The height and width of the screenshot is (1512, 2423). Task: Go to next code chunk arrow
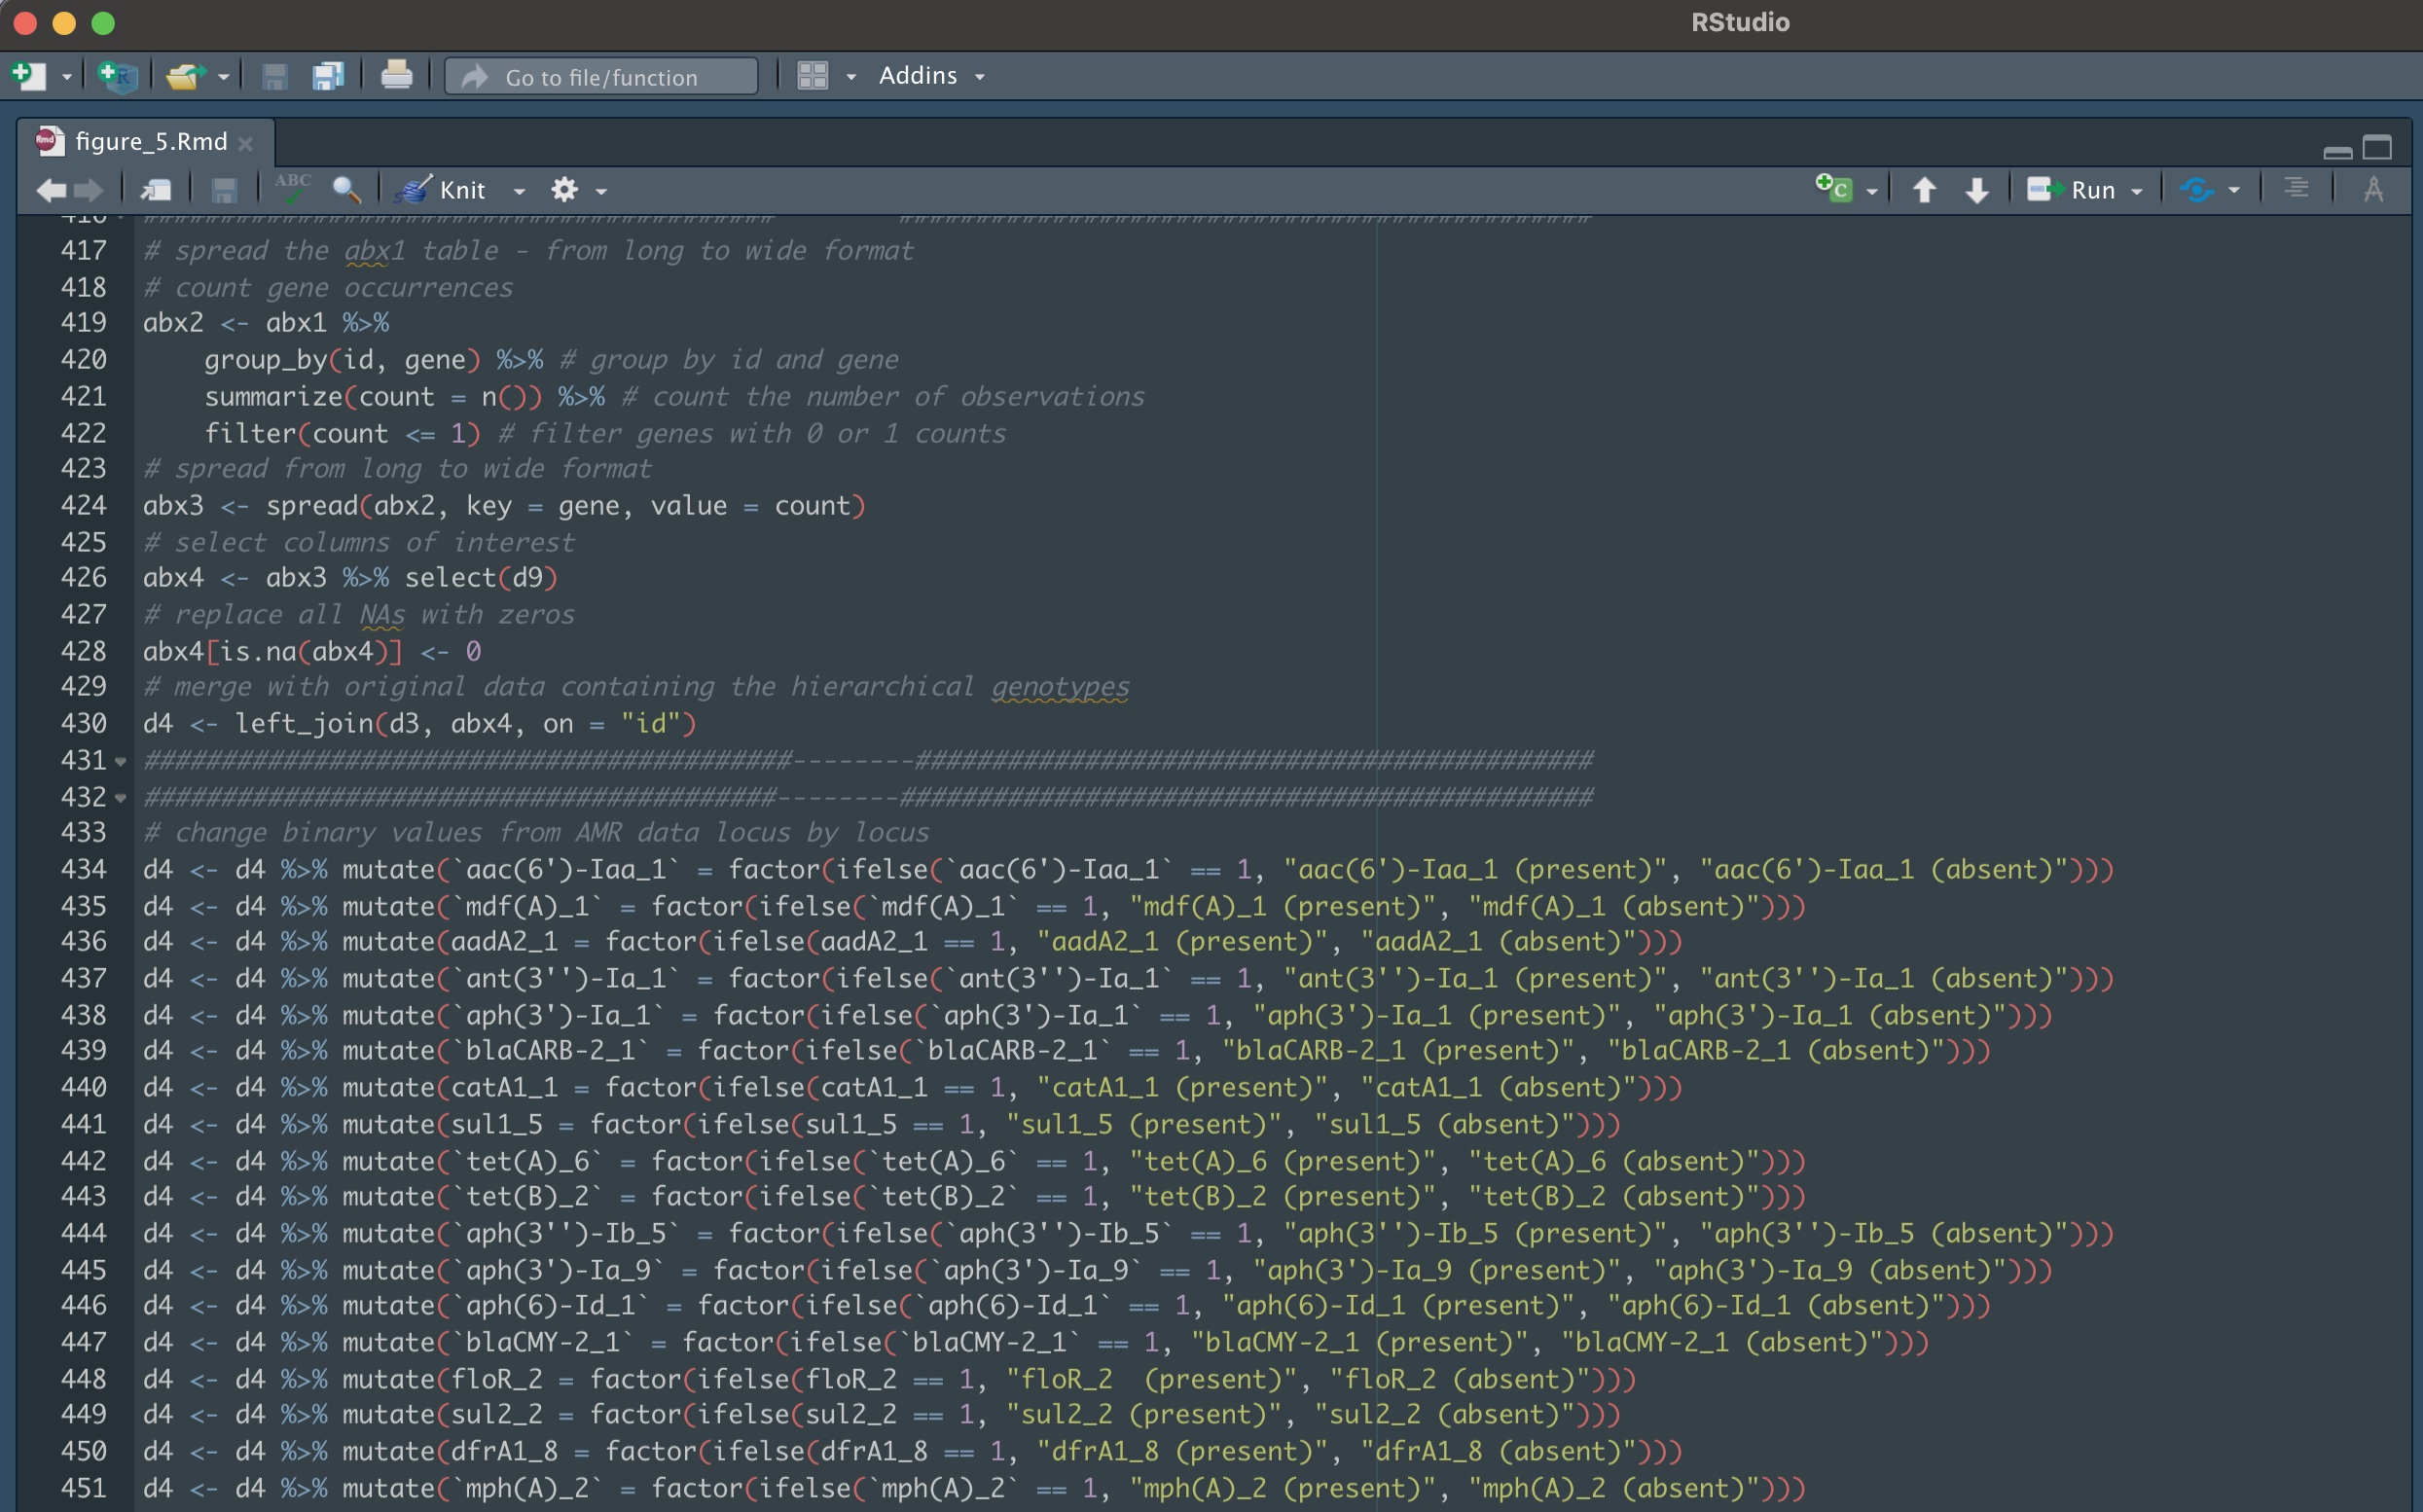[1976, 189]
